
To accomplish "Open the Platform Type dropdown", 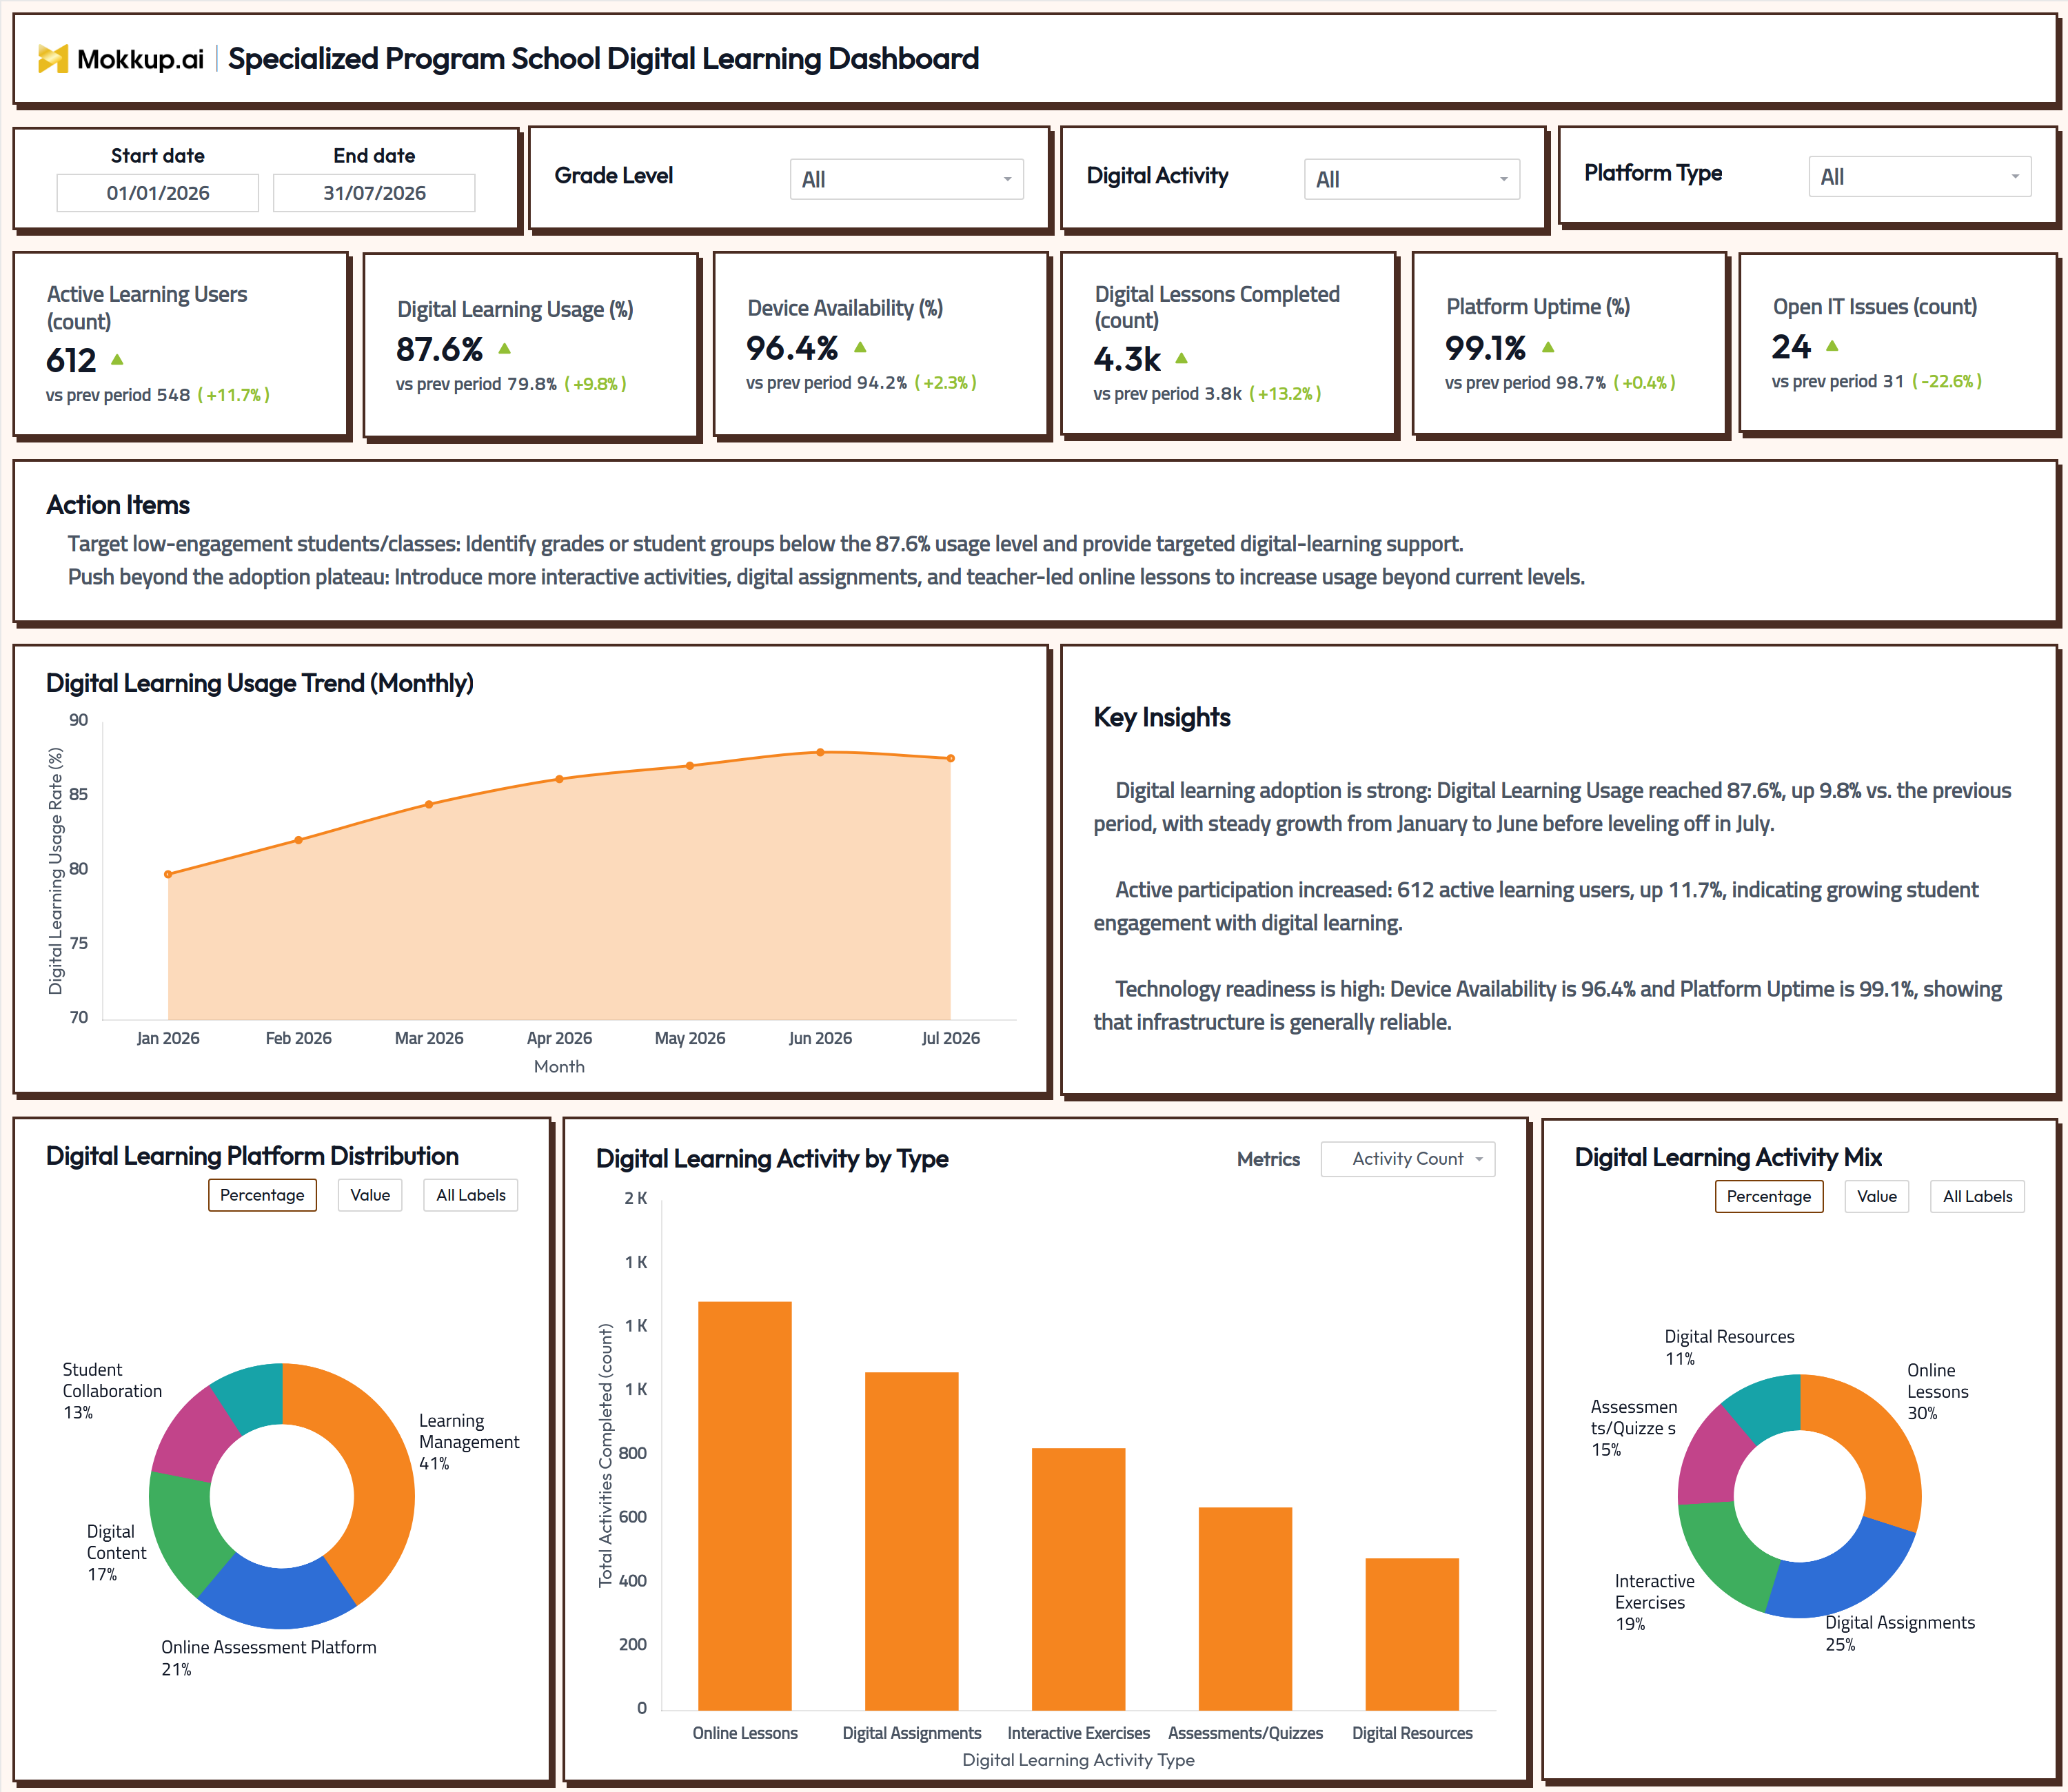I will pos(1919,176).
